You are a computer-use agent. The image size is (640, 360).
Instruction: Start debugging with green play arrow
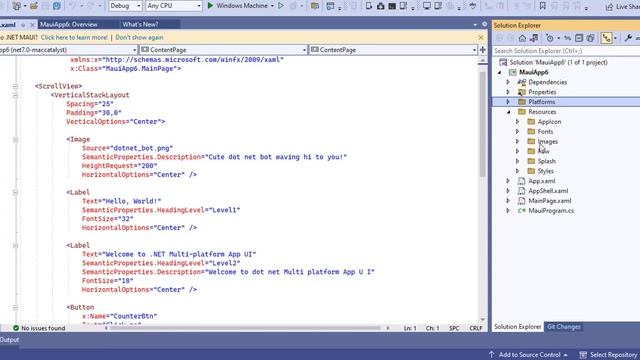click(210, 6)
